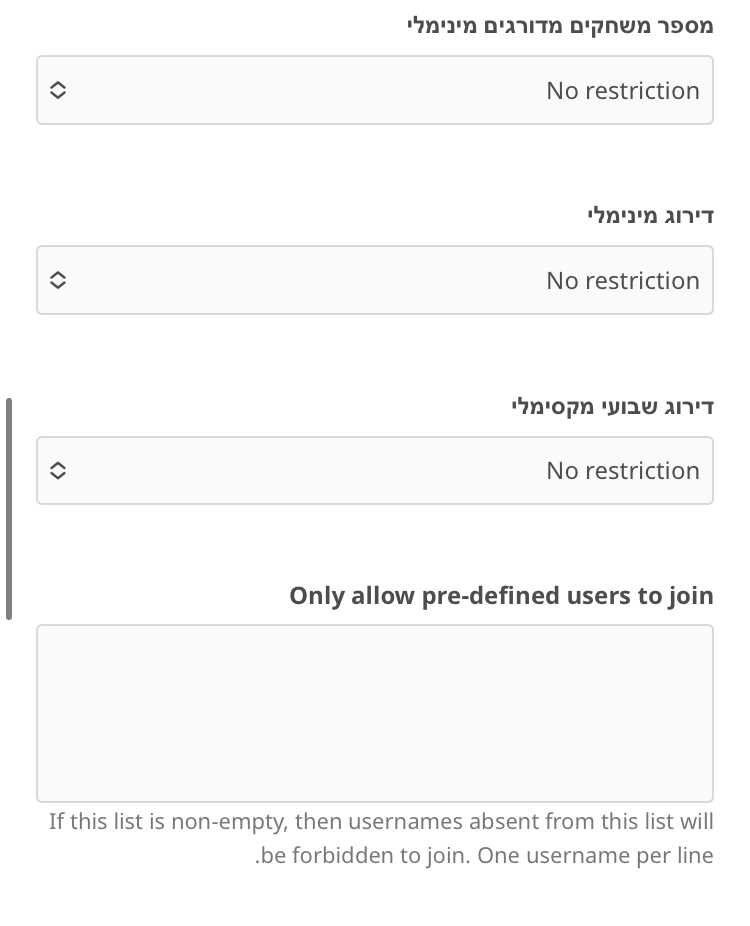Click the דירוג שבועי מקסימלי heading
This screenshot has width=750, height=926.
coord(613,406)
